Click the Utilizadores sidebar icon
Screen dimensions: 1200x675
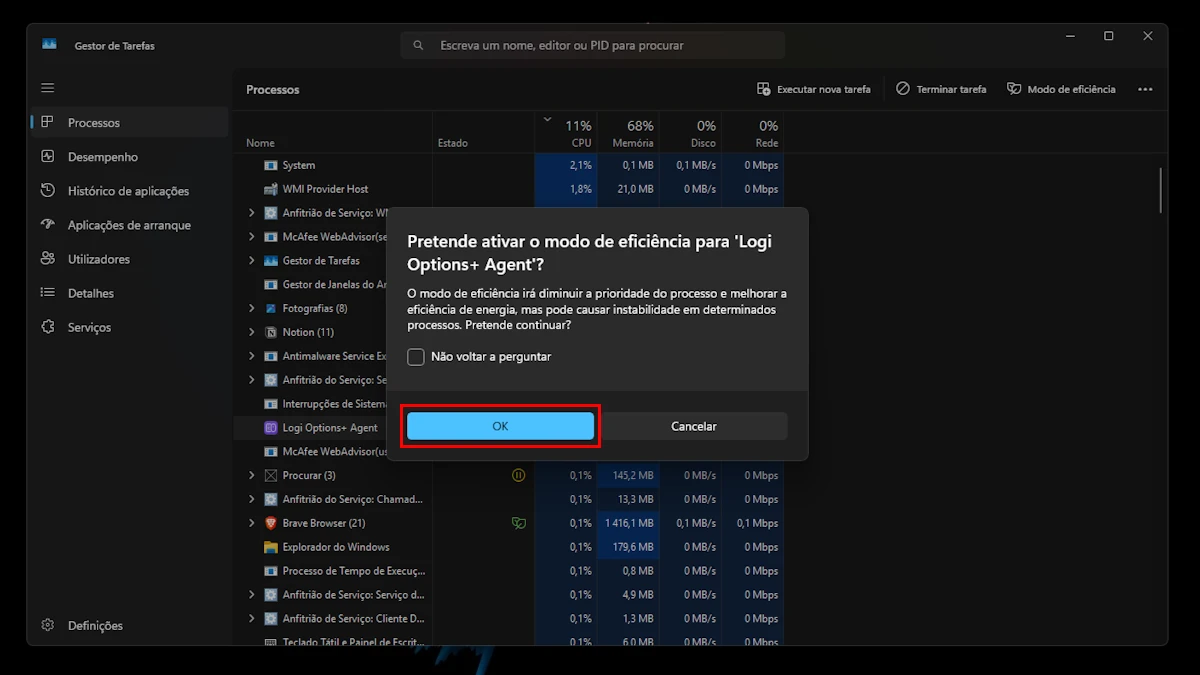click(x=48, y=259)
